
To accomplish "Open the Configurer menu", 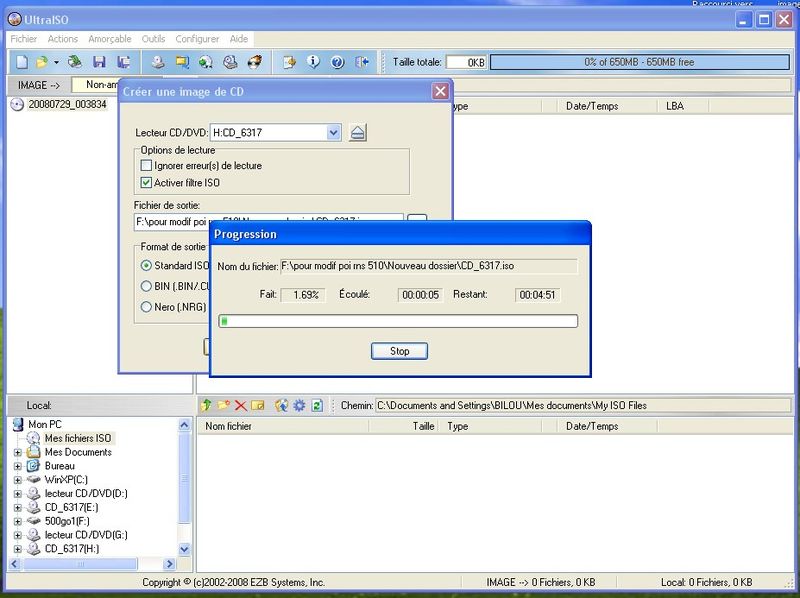I will tap(197, 39).
